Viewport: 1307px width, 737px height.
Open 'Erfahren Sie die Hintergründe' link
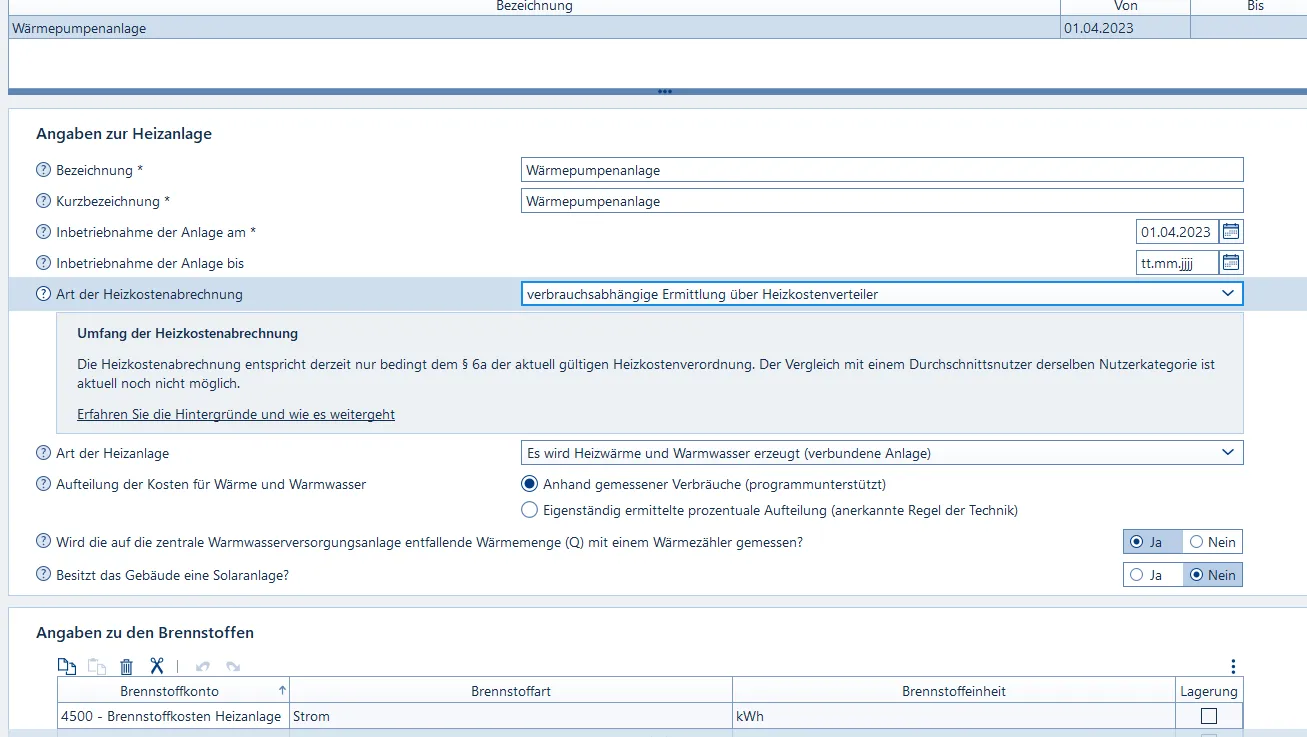(x=236, y=414)
